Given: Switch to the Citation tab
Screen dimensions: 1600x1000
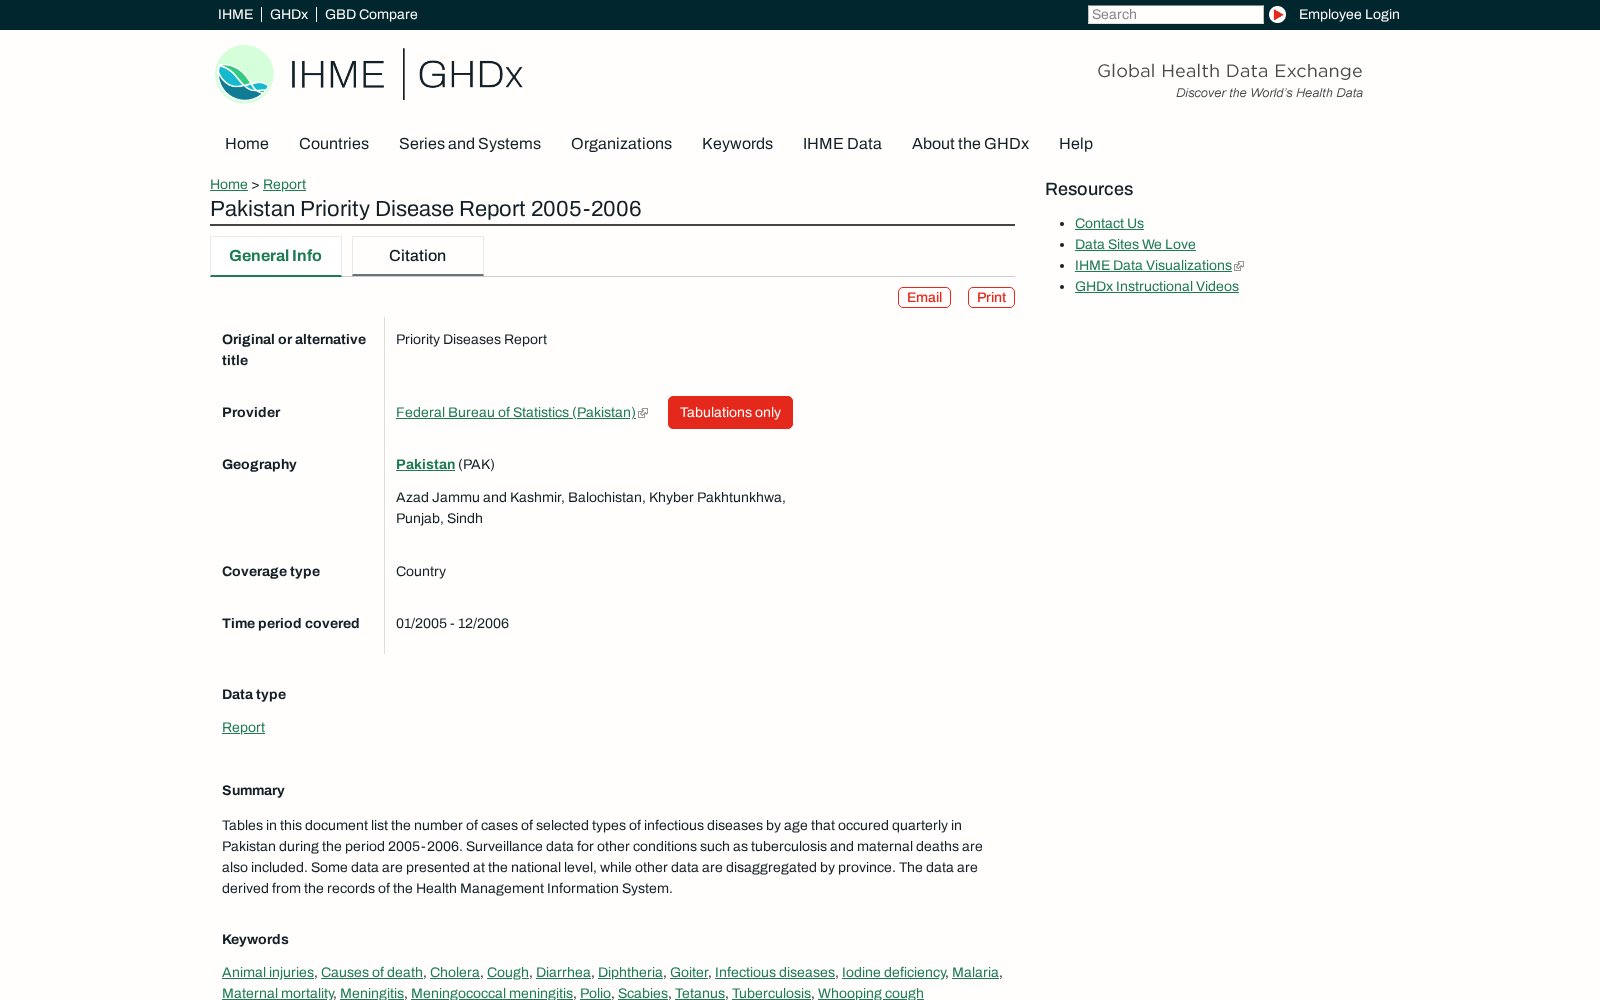Looking at the screenshot, I should [x=417, y=256].
